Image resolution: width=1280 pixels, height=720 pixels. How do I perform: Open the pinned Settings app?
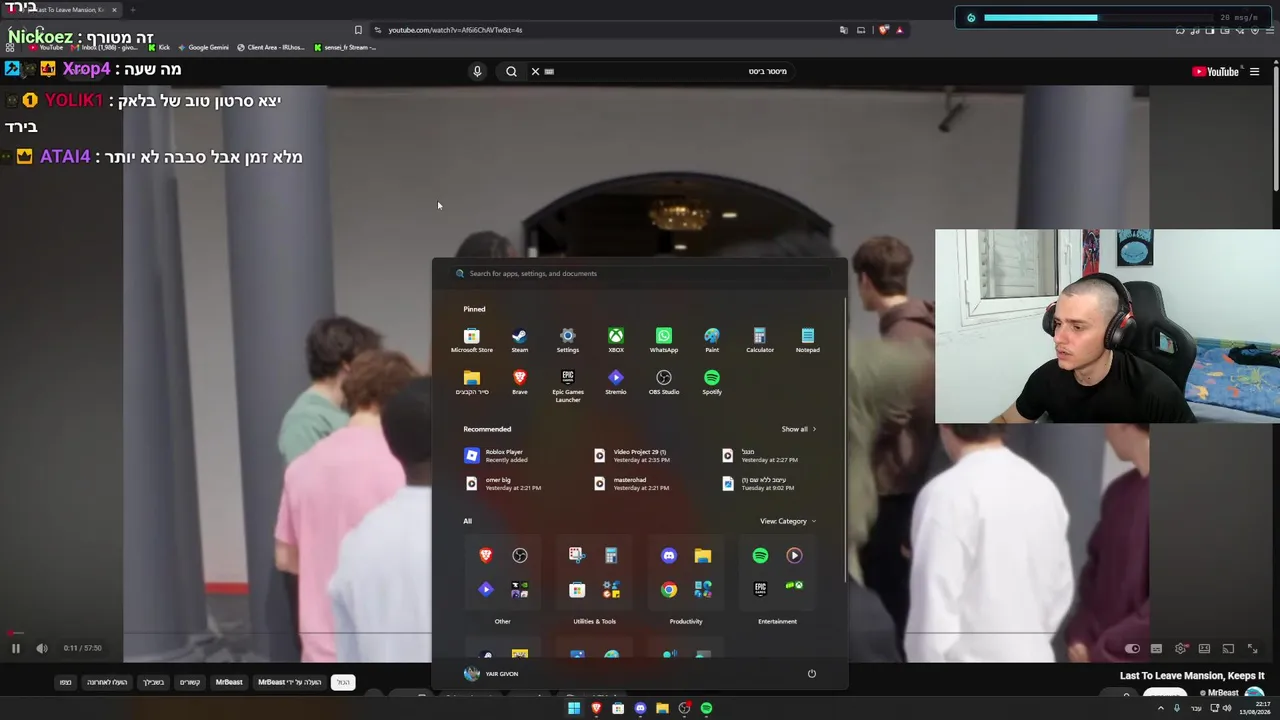(x=568, y=340)
